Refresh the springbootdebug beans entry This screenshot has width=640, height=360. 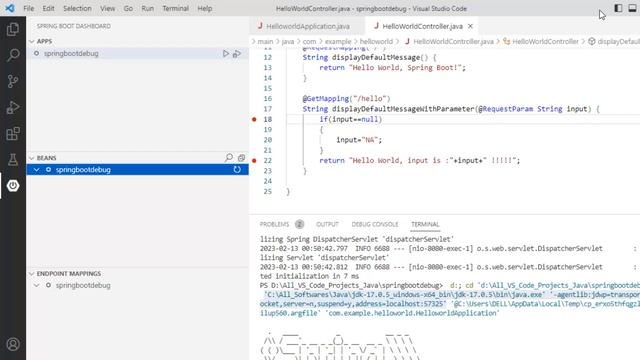237,169
